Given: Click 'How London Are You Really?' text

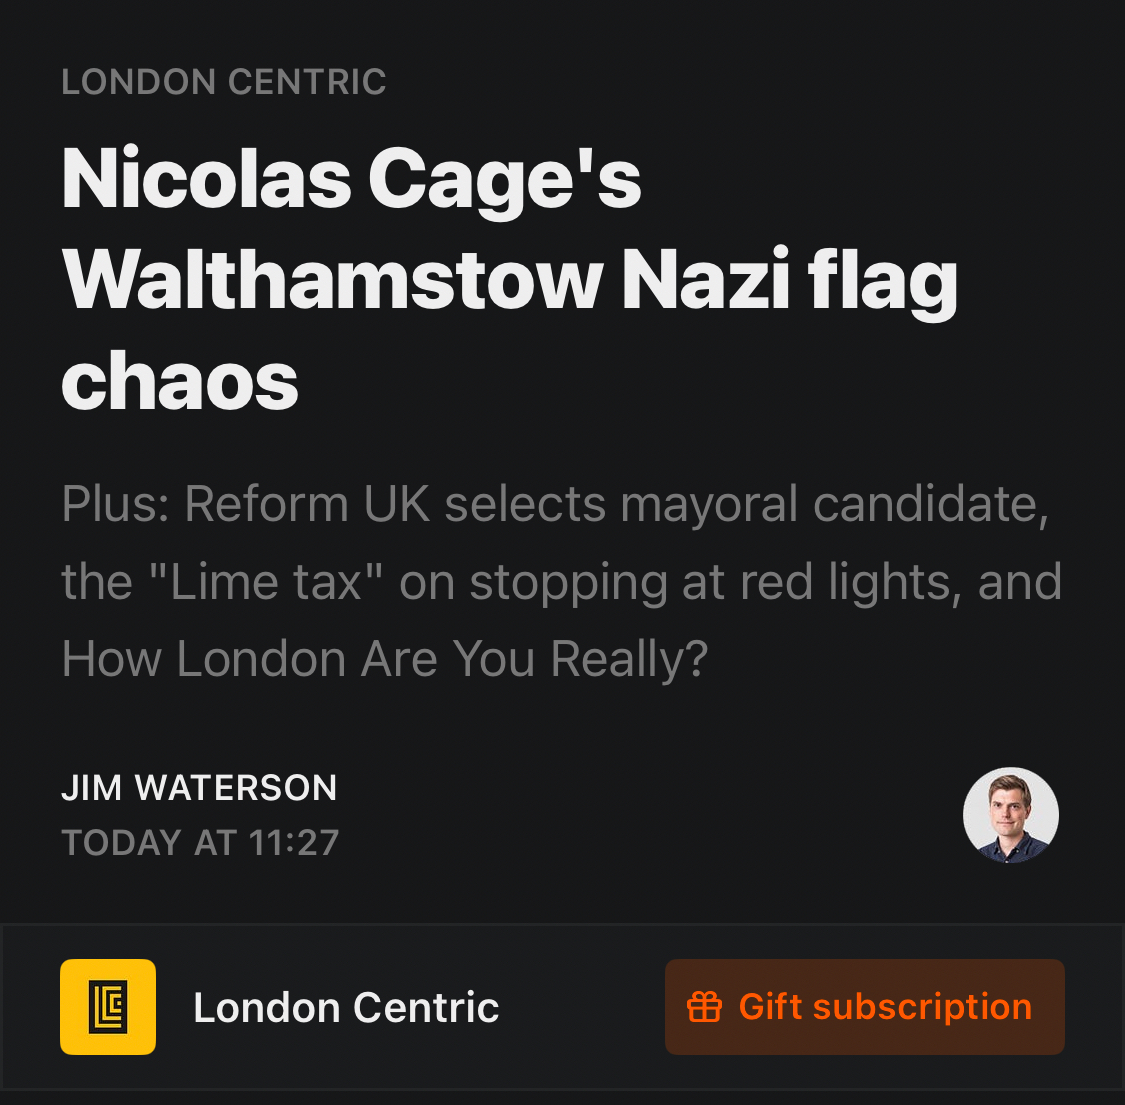Looking at the screenshot, I should (x=385, y=660).
